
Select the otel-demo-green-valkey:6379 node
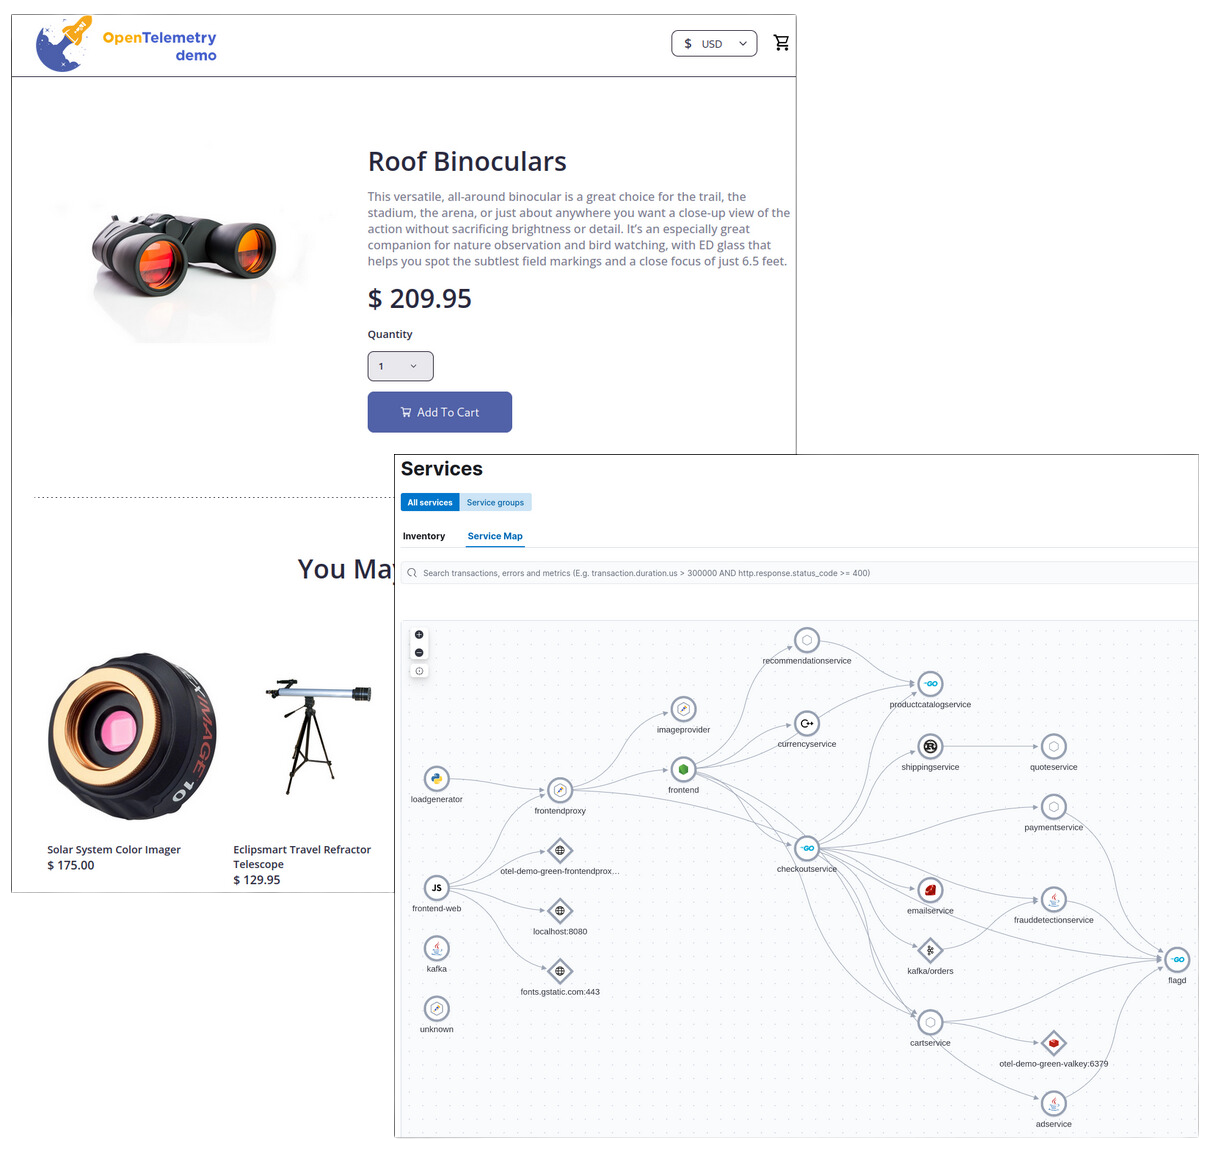pos(1053,1043)
